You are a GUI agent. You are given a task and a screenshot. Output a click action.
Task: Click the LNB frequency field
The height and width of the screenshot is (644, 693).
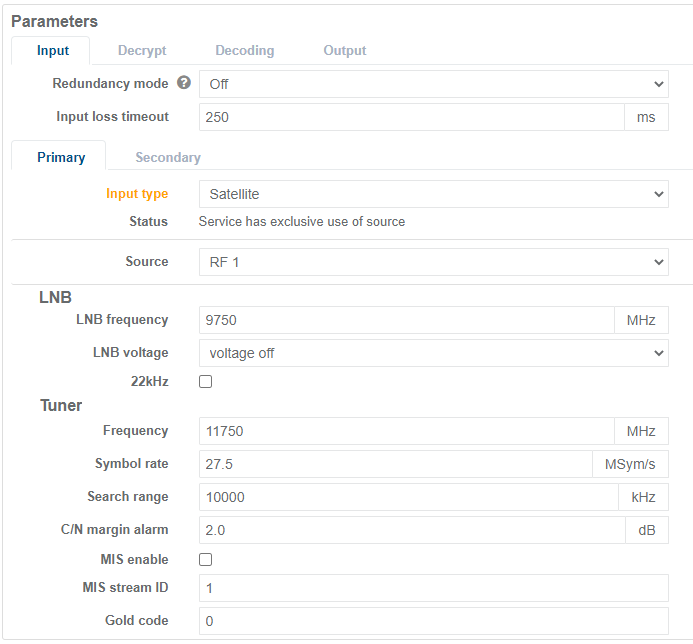[x=406, y=320]
